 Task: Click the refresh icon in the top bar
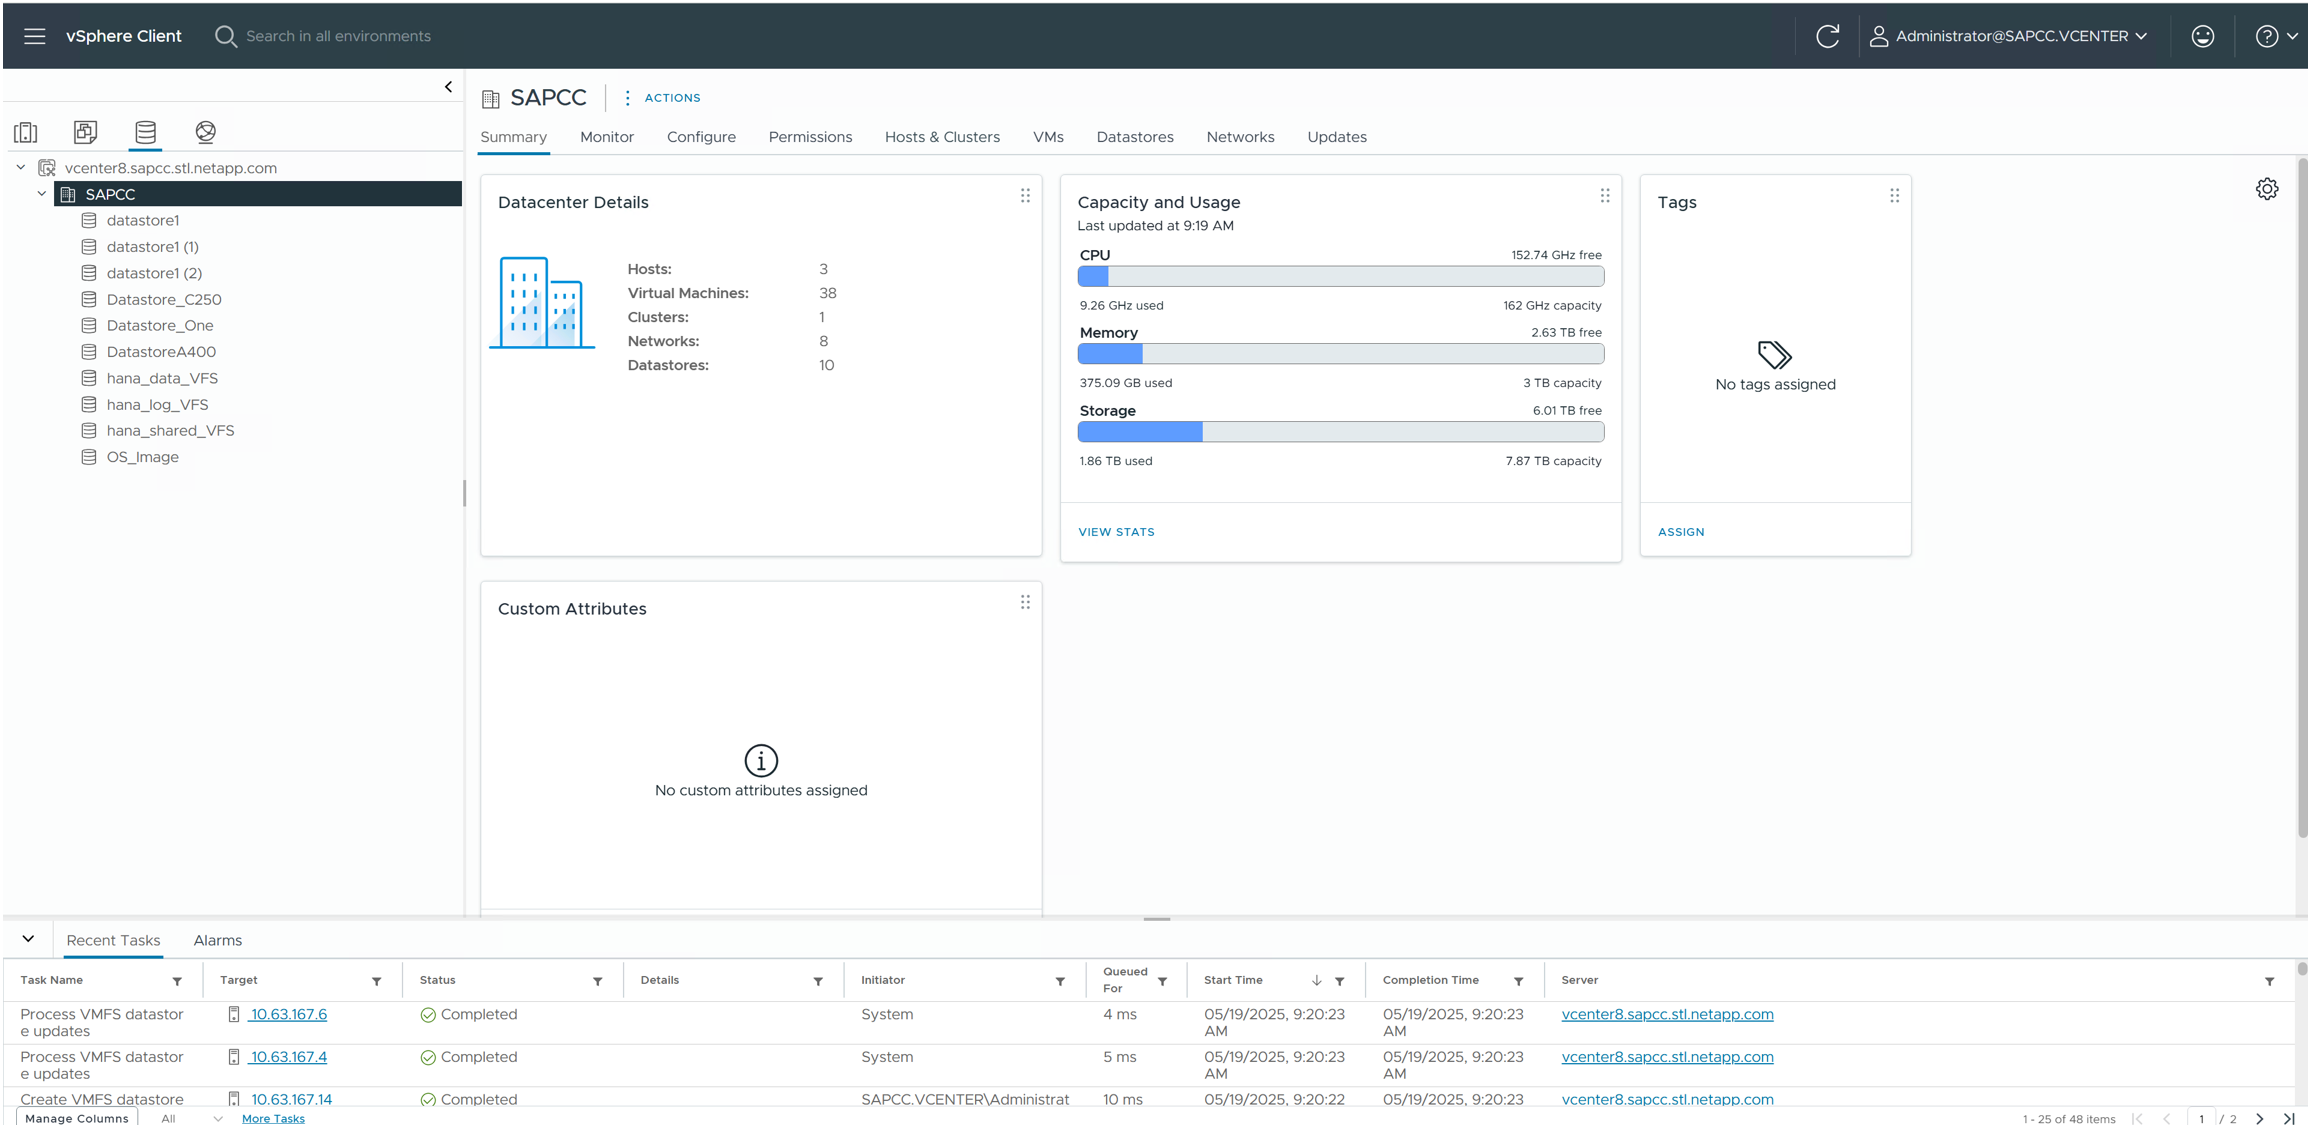[x=1827, y=36]
